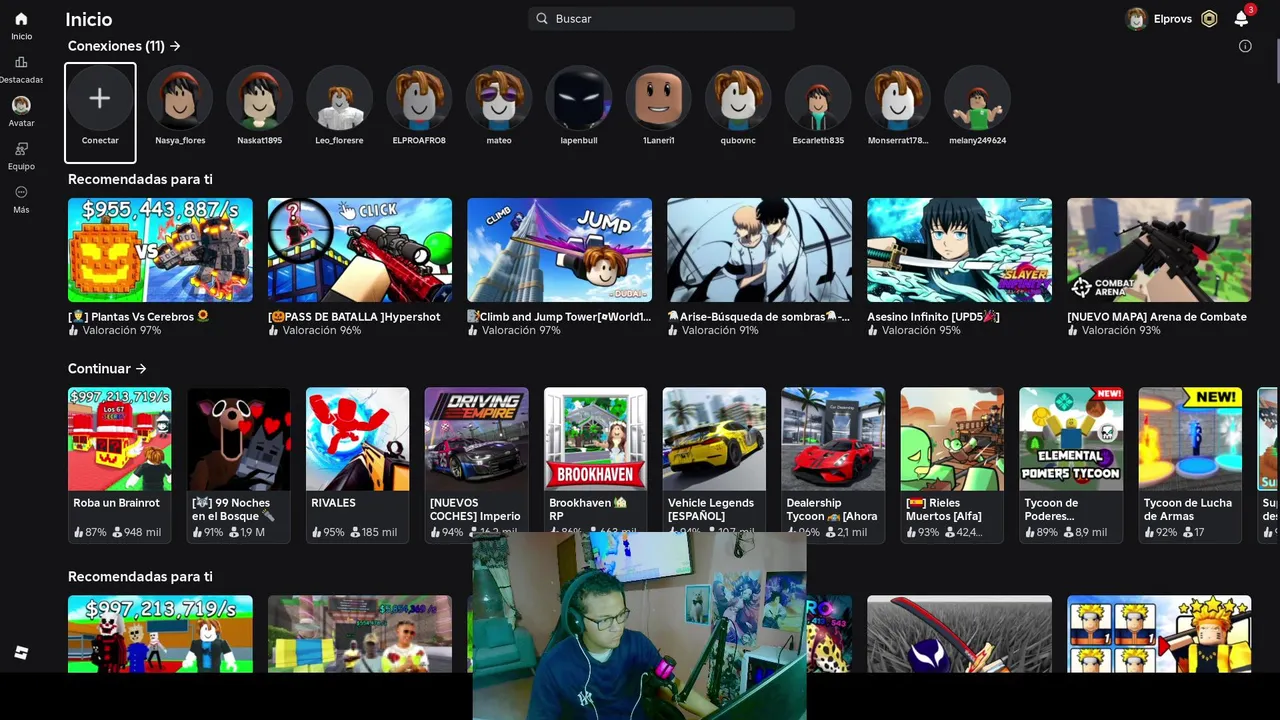The width and height of the screenshot is (1280, 720).
Task: Open bottom row $997,213,719/s thumbnail
Action: coord(160,634)
